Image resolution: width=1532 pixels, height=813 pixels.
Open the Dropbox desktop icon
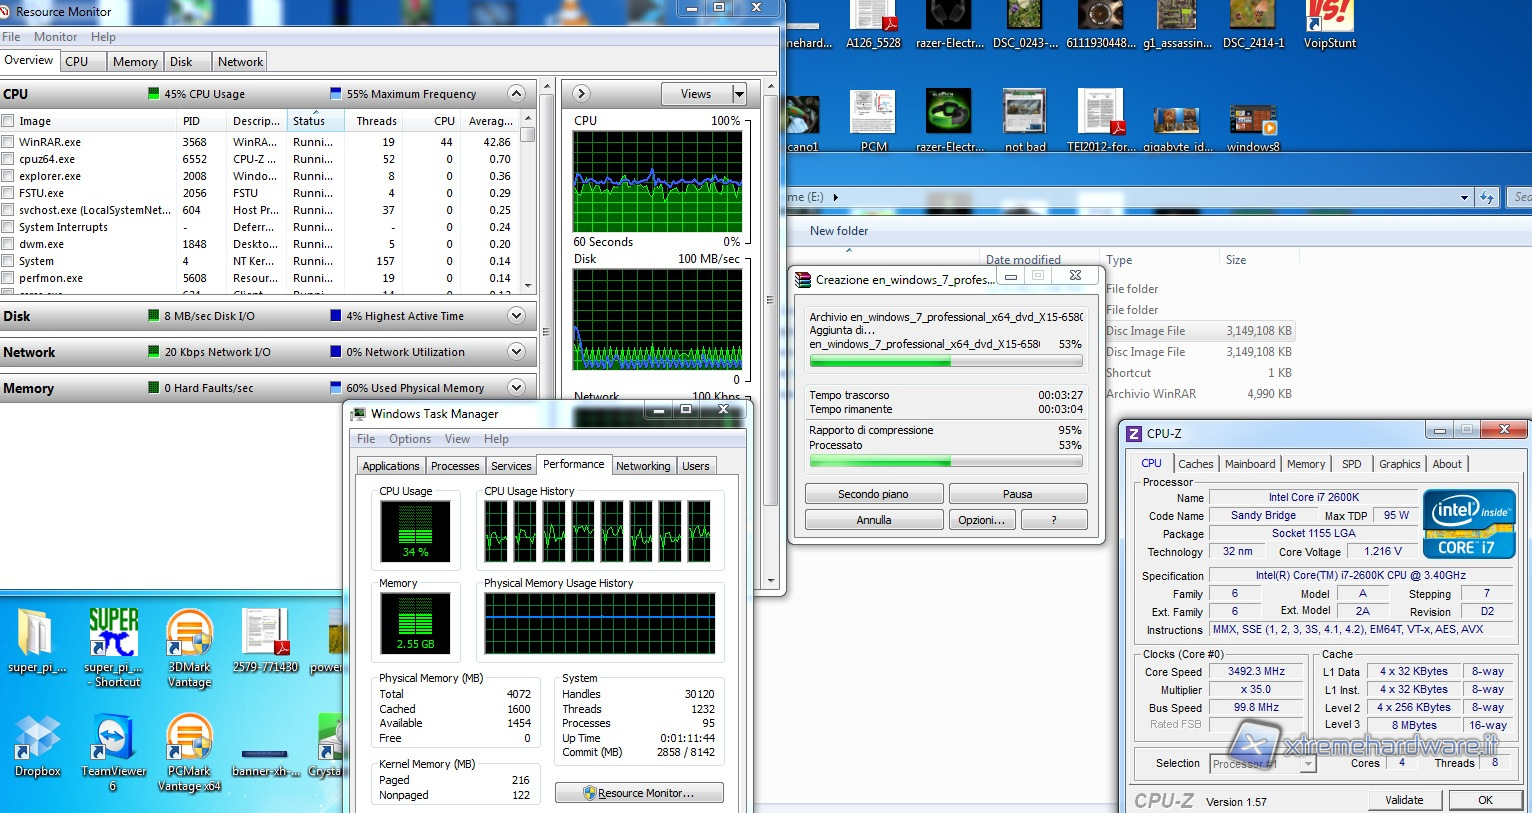pos(37,739)
